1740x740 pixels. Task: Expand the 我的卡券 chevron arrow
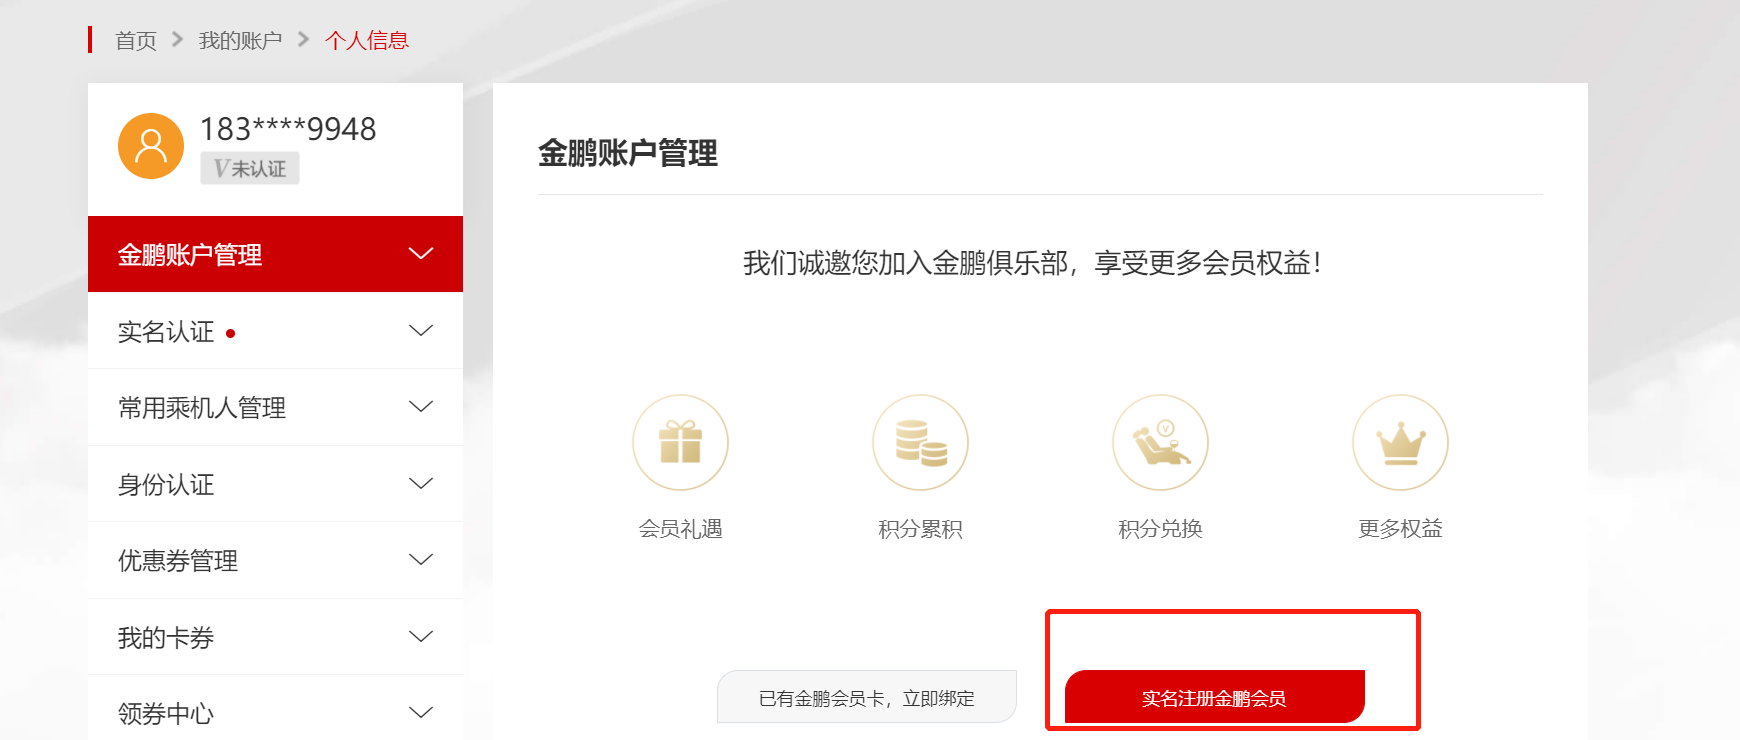click(x=421, y=637)
